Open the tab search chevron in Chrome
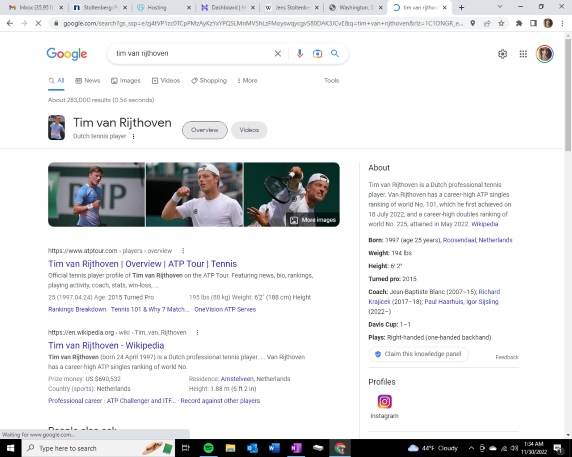572x457 pixels. (x=500, y=7)
